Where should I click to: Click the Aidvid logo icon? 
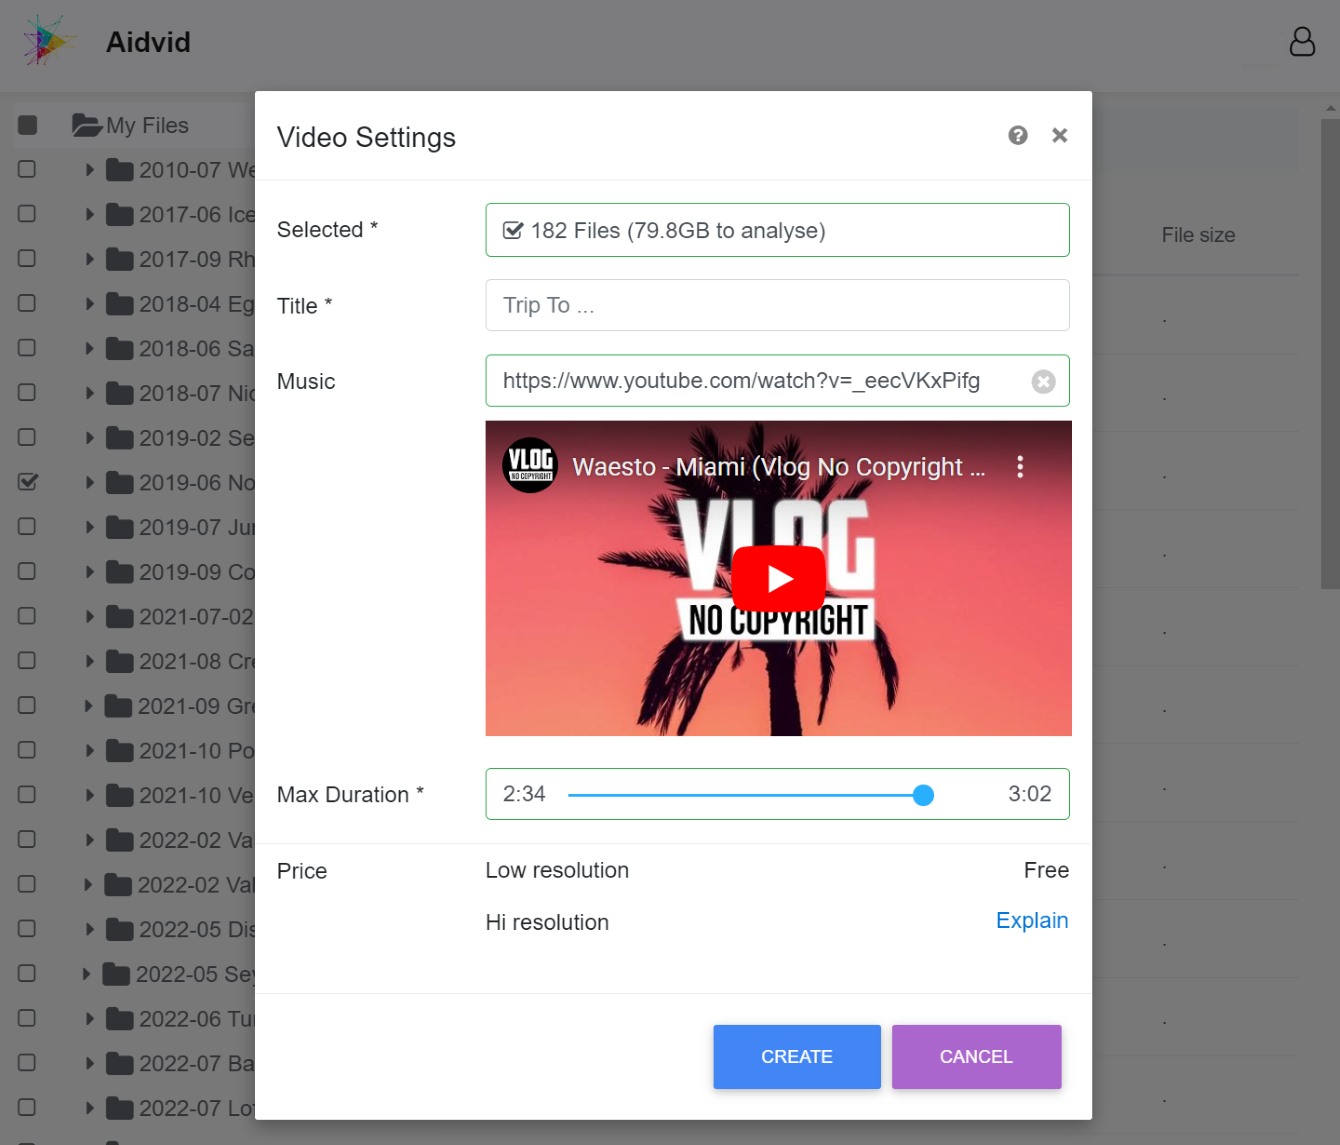pyautogui.click(x=50, y=41)
